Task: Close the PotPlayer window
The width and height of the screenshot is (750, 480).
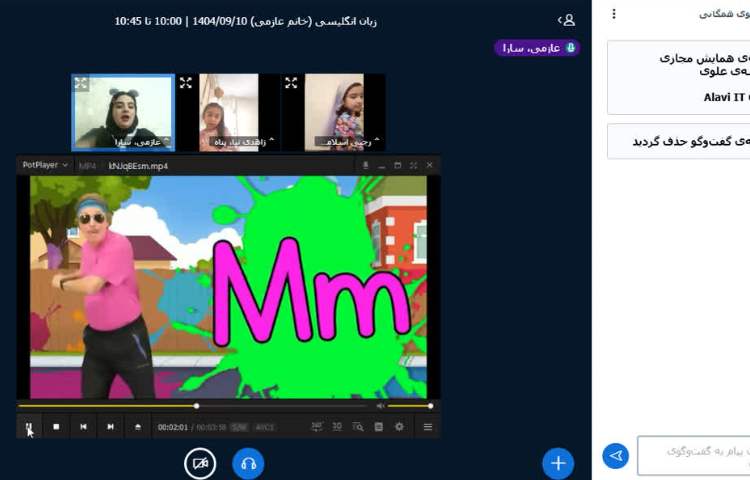Action: [x=430, y=165]
